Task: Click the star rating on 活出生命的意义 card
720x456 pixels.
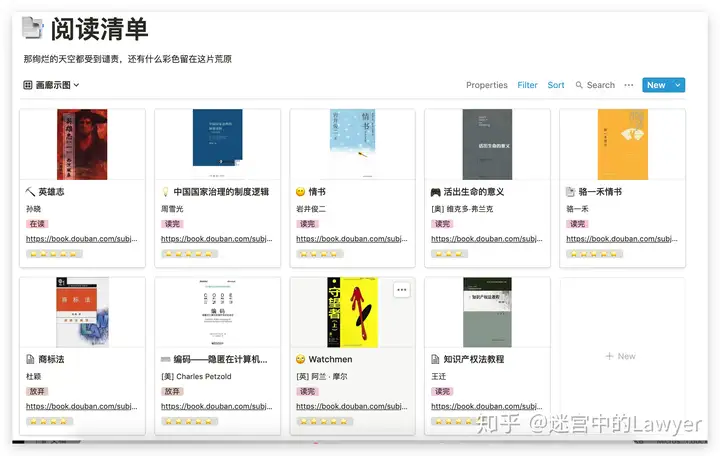Action: [x=449, y=253]
